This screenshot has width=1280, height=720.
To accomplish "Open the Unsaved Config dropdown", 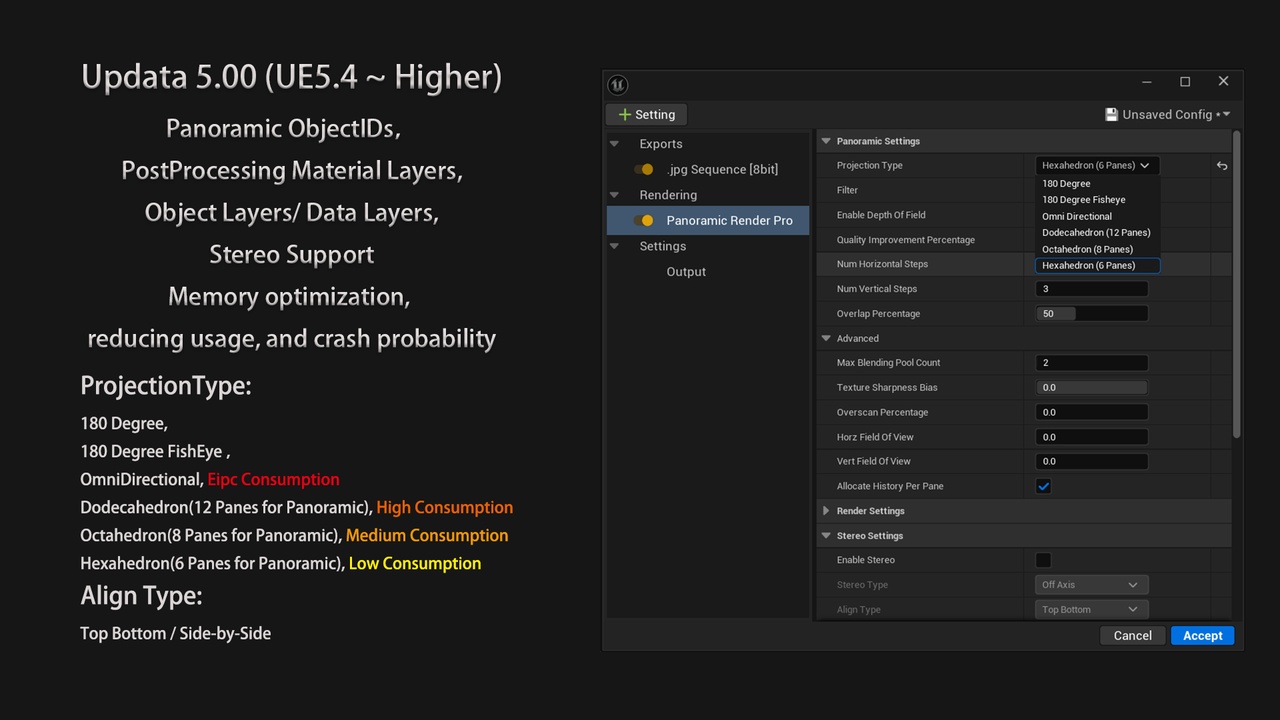I will (1167, 115).
